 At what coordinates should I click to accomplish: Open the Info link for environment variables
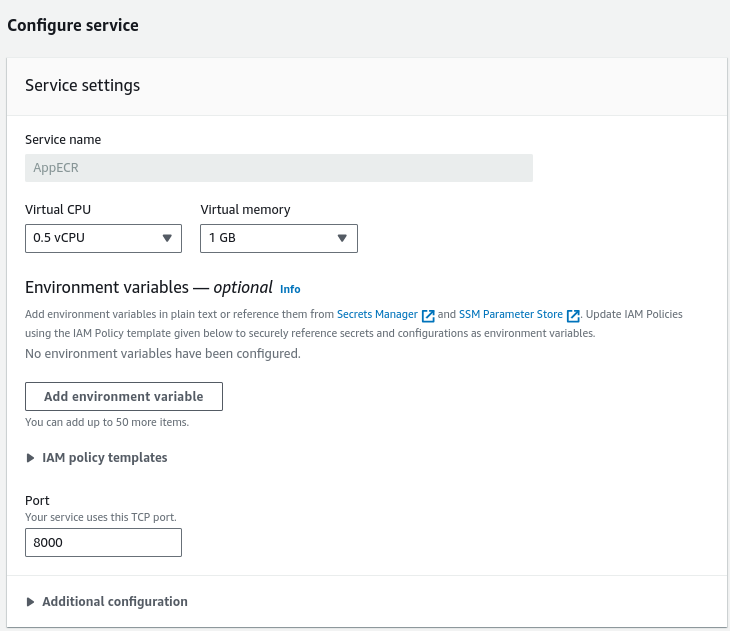(290, 289)
